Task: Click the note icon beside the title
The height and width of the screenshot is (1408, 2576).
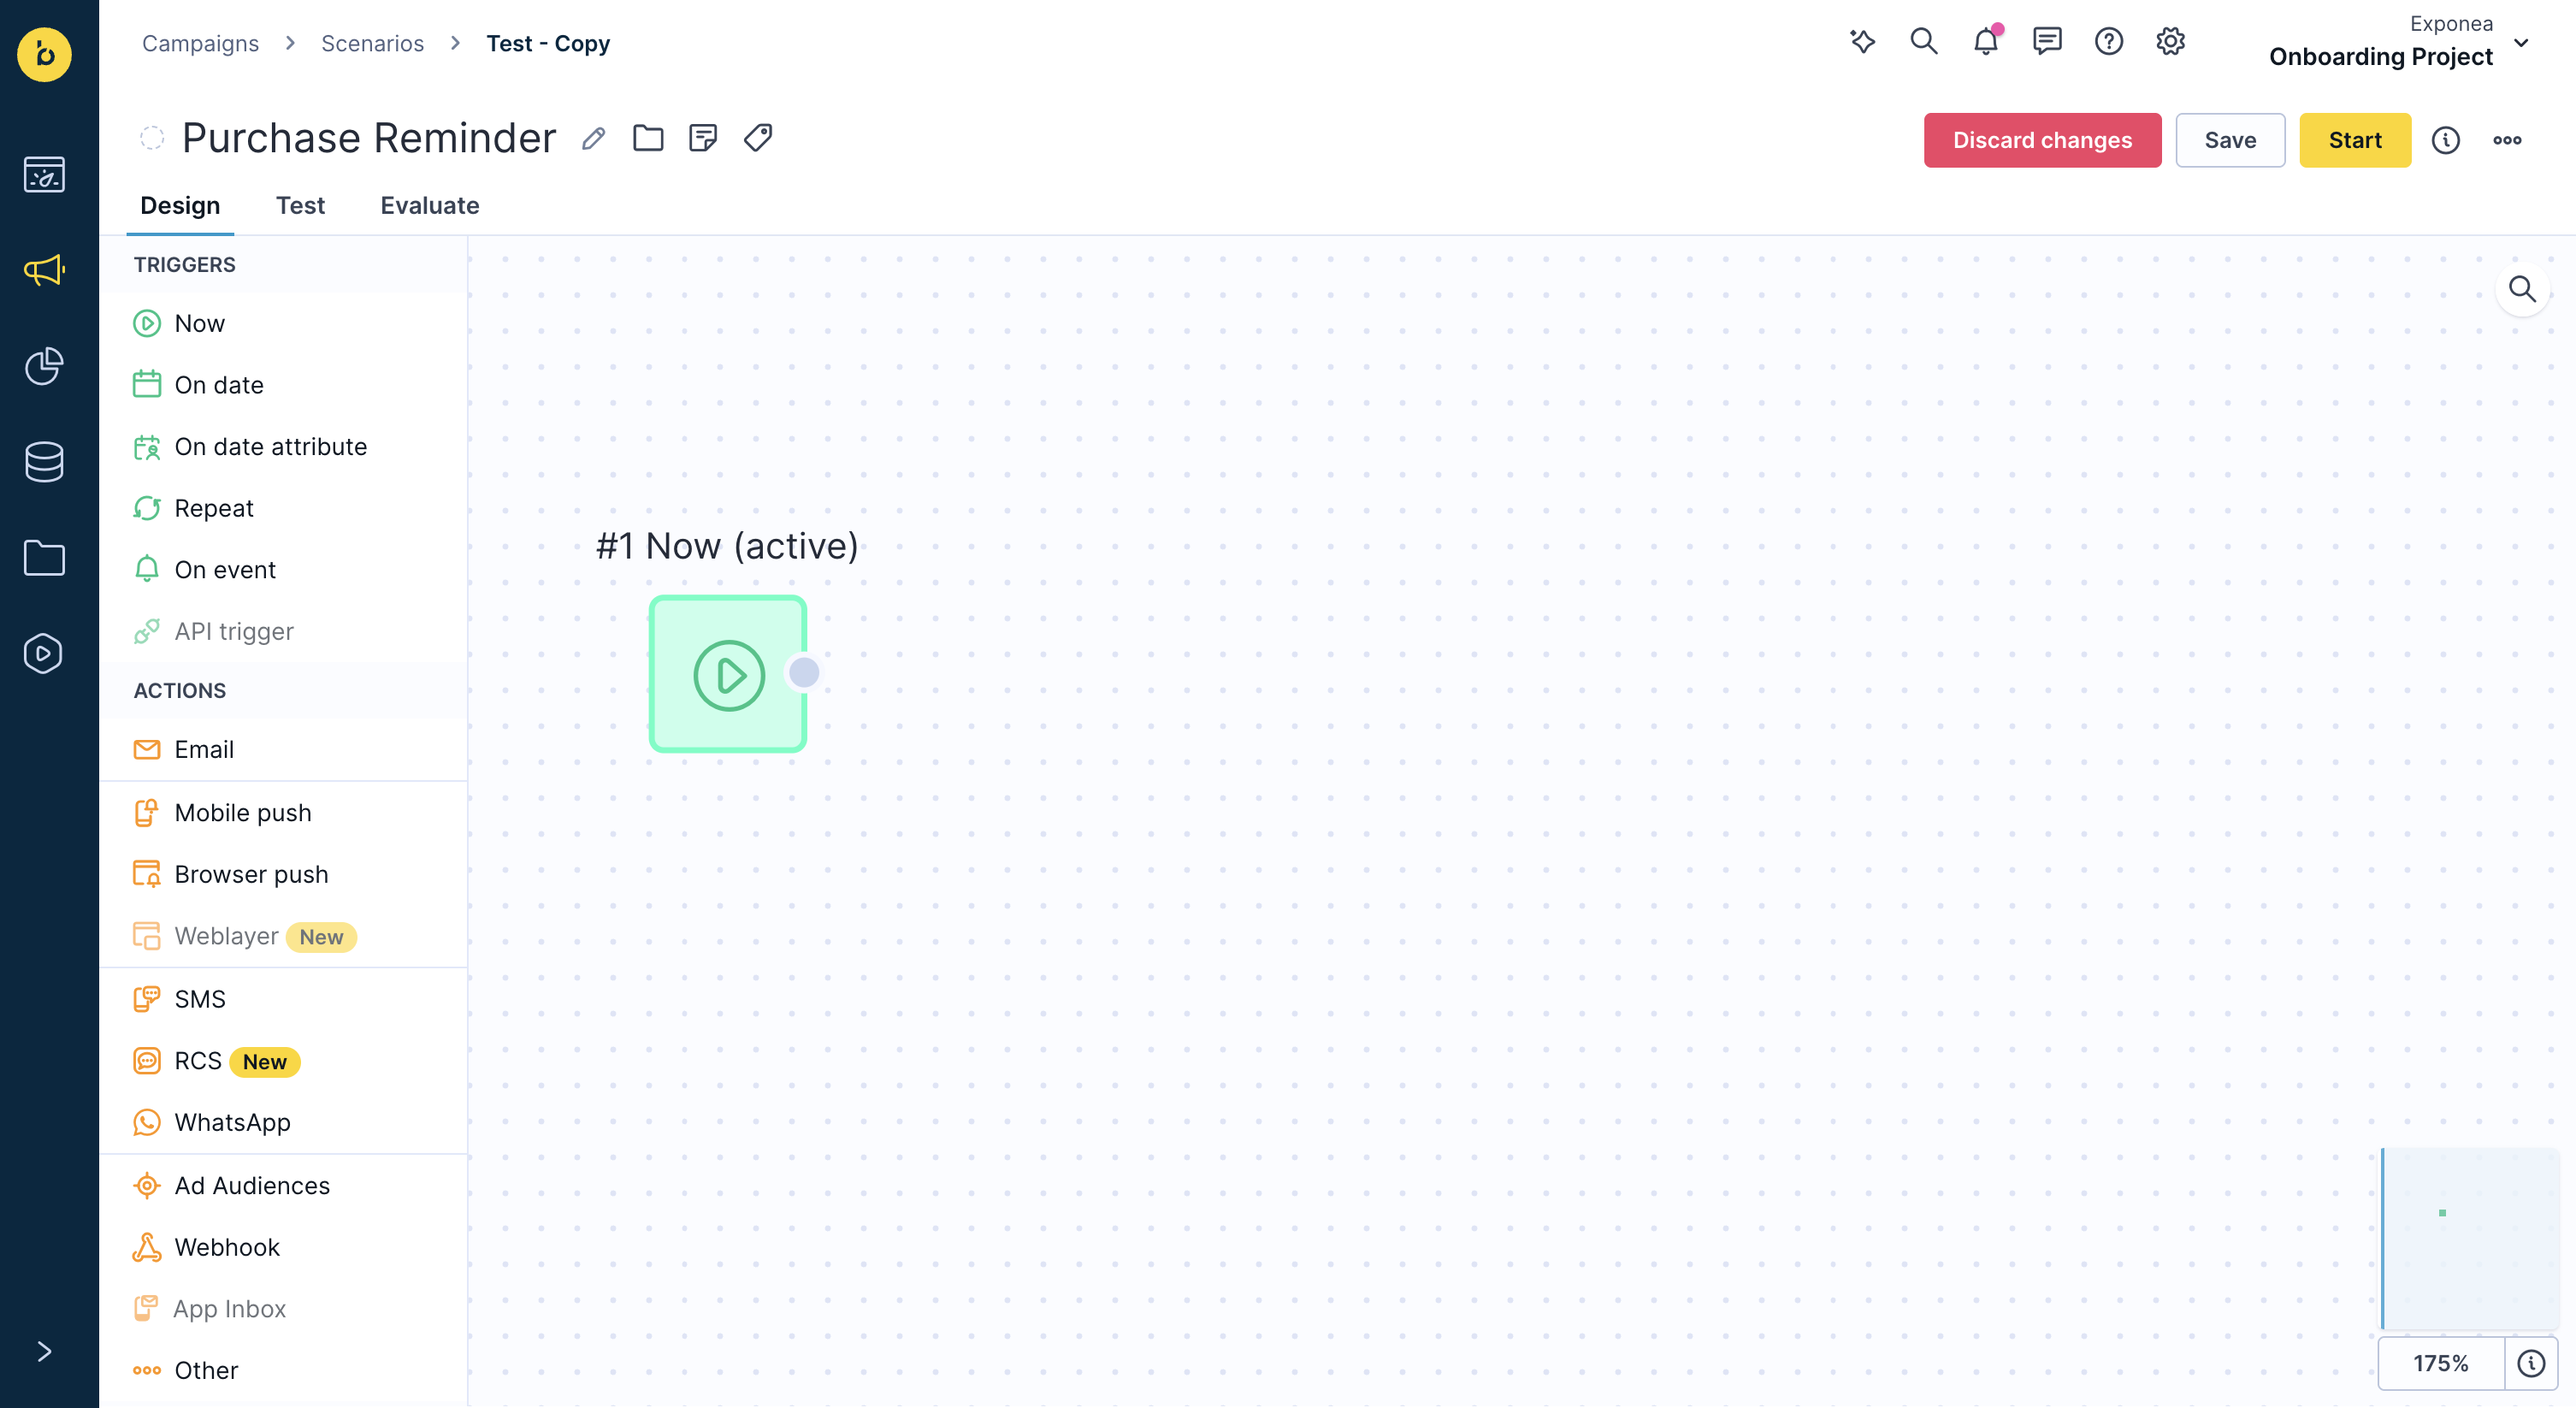Action: [703, 138]
